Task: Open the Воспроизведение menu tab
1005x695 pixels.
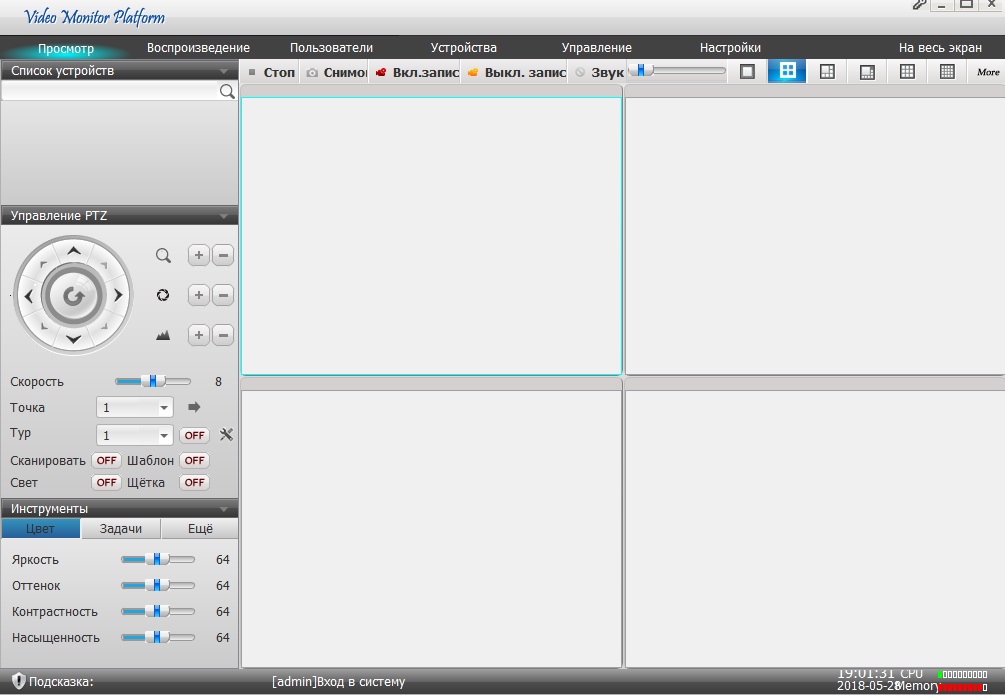Action: (198, 48)
